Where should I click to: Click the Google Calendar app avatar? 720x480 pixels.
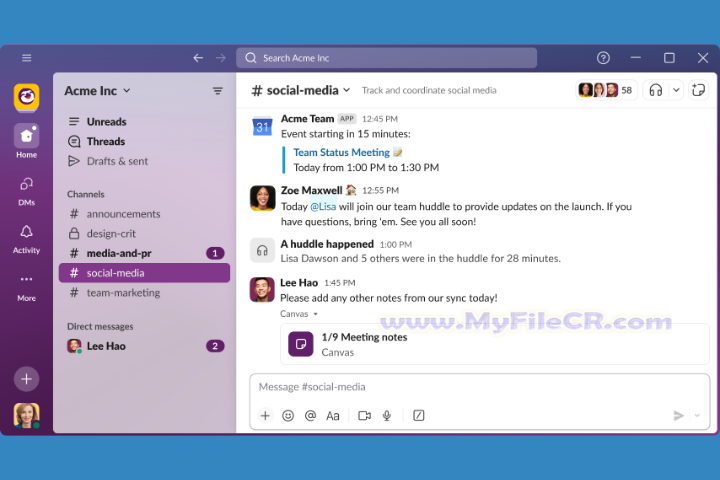pos(262,126)
